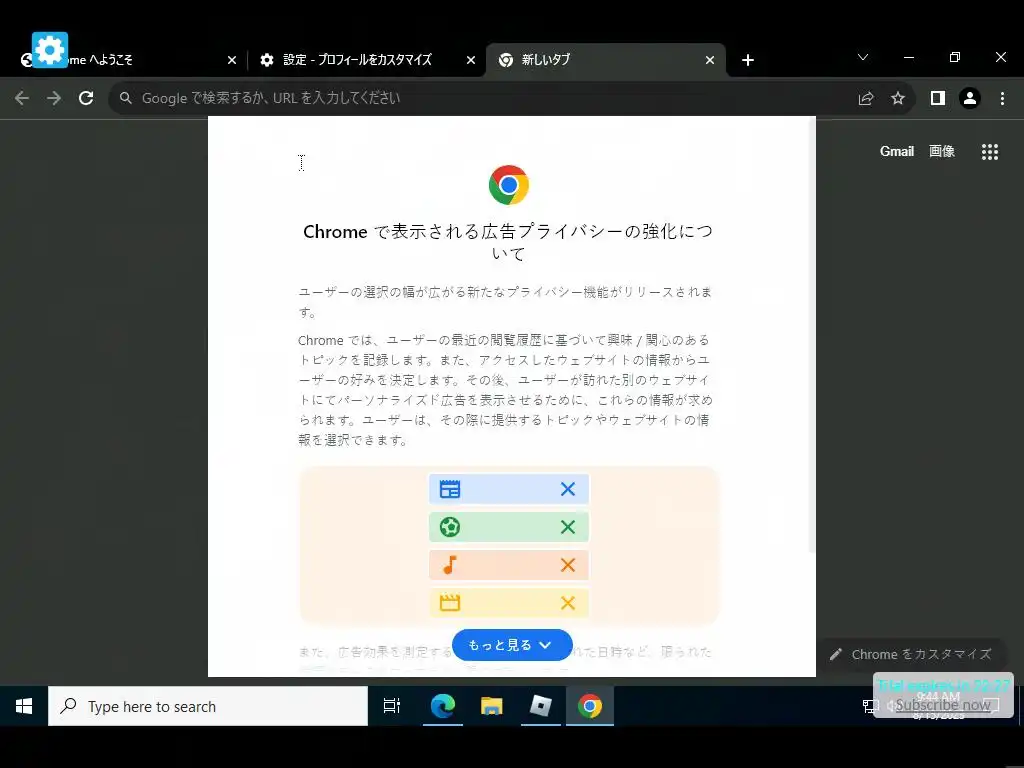
Task: Open the side panel icon
Action: 938,98
